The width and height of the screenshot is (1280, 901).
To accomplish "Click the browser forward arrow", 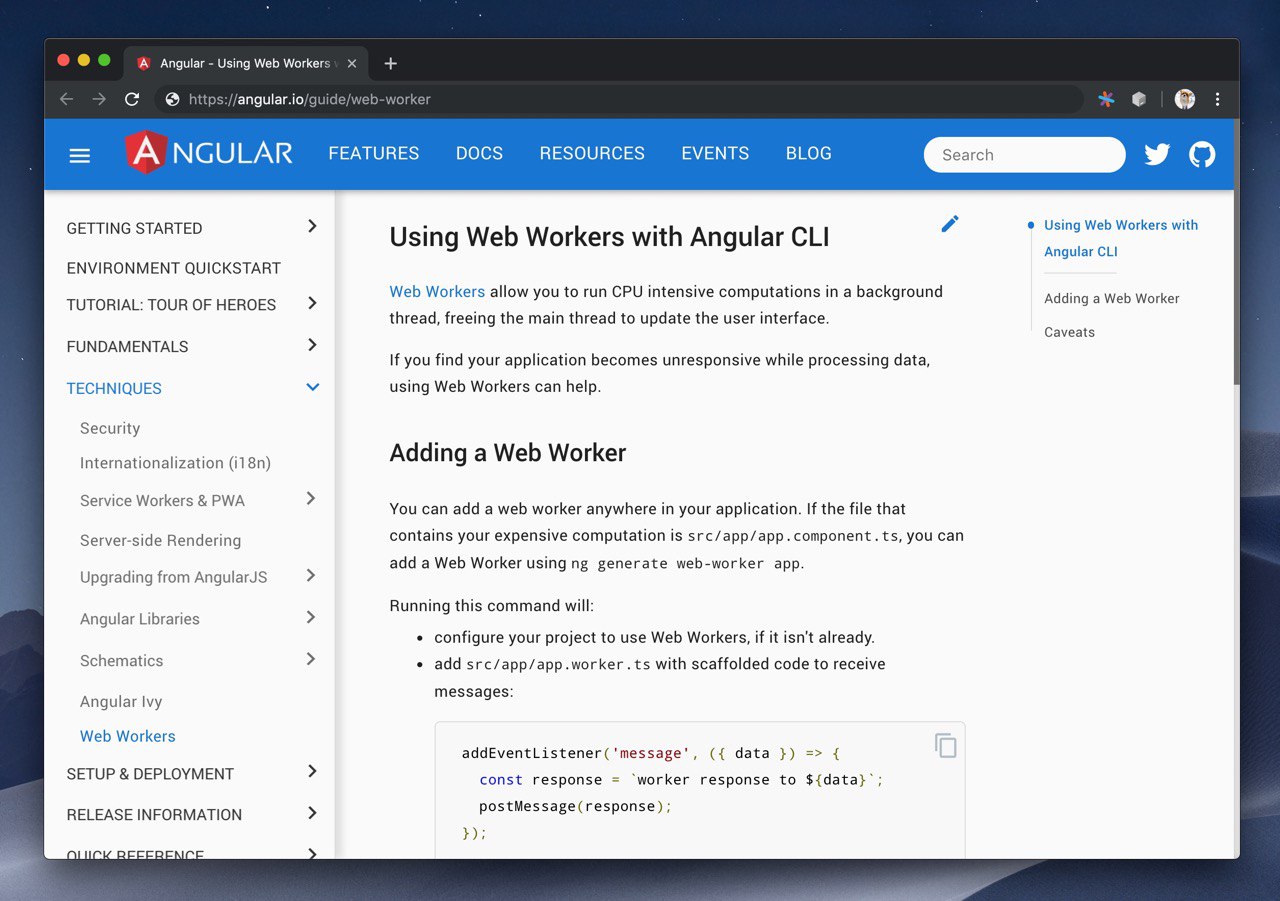I will coord(99,99).
